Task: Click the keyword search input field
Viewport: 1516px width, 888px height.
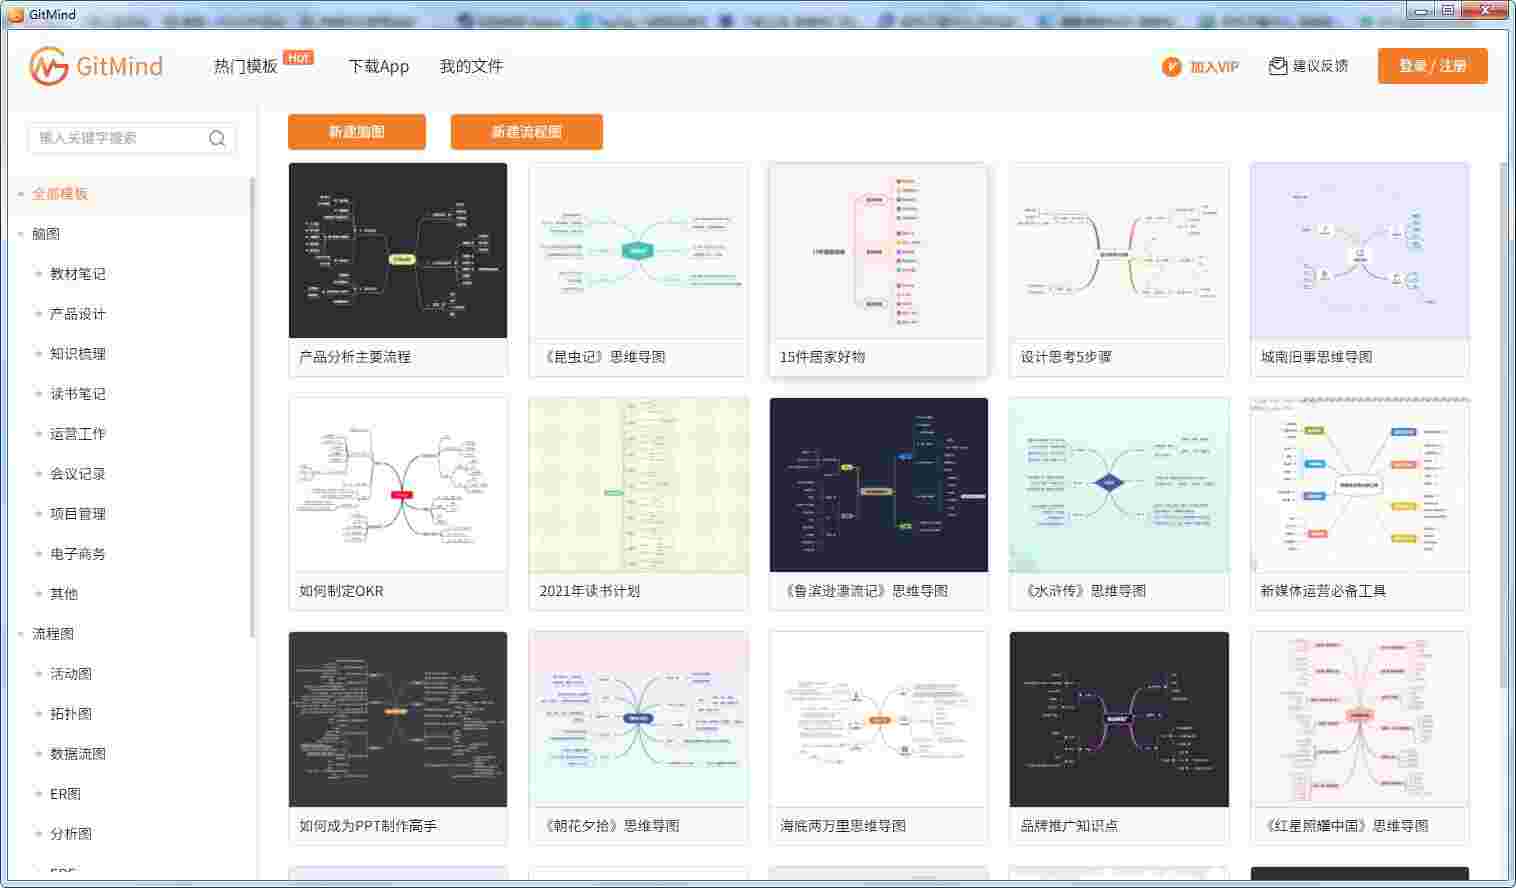Action: tap(115, 138)
